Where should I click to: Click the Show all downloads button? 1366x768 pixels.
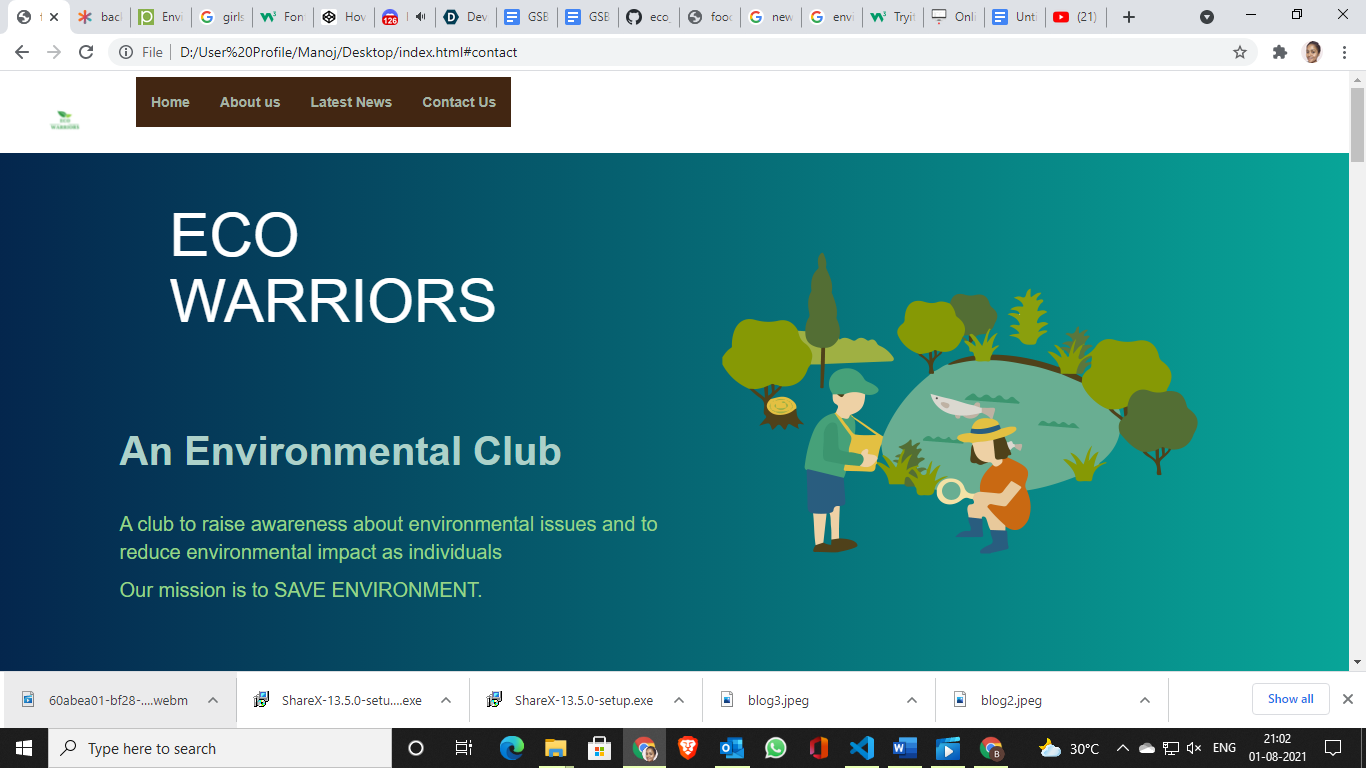(x=1290, y=699)
